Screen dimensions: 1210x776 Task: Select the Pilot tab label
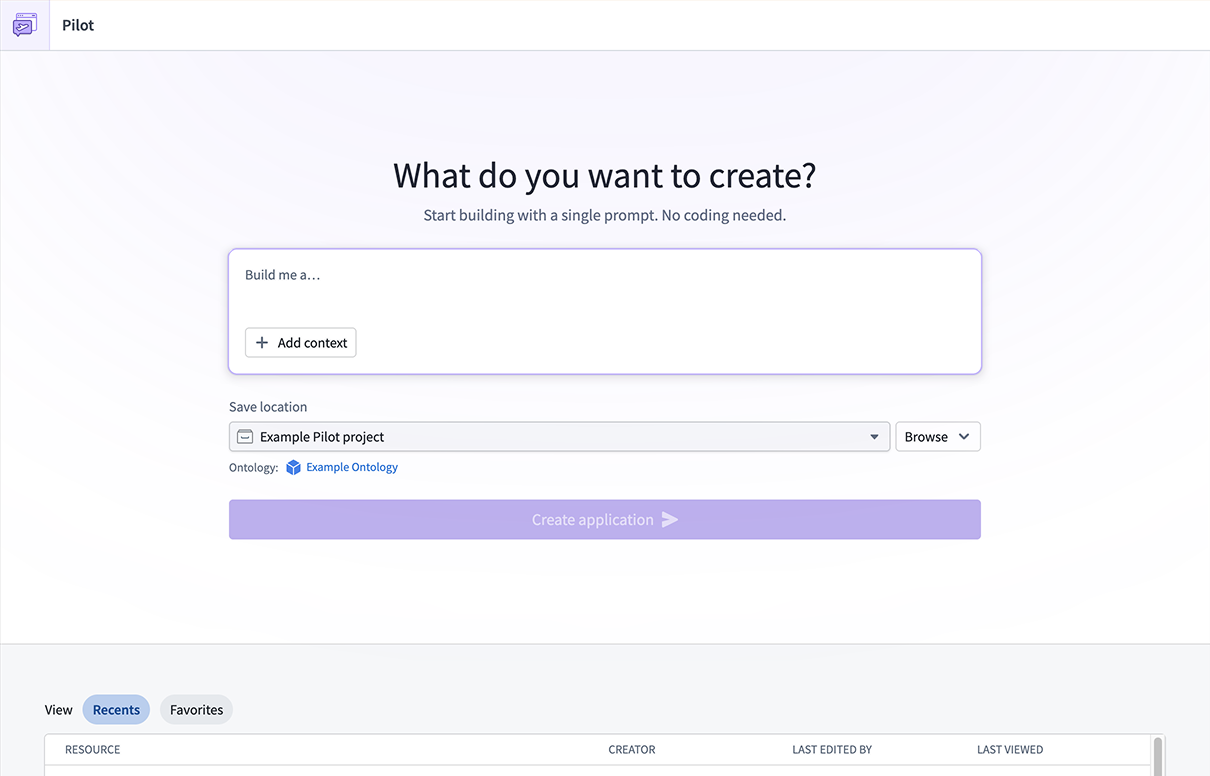click(x=77, y=25)
